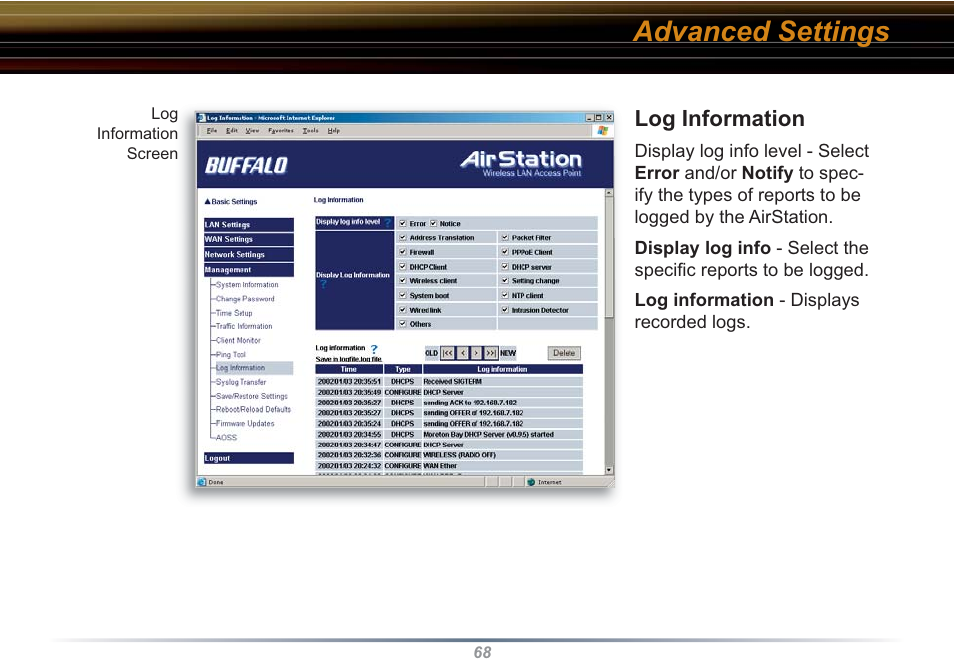Click the Windows flag logo in toolbar
Screen dimensions: 954x661
tap(602, 130)
